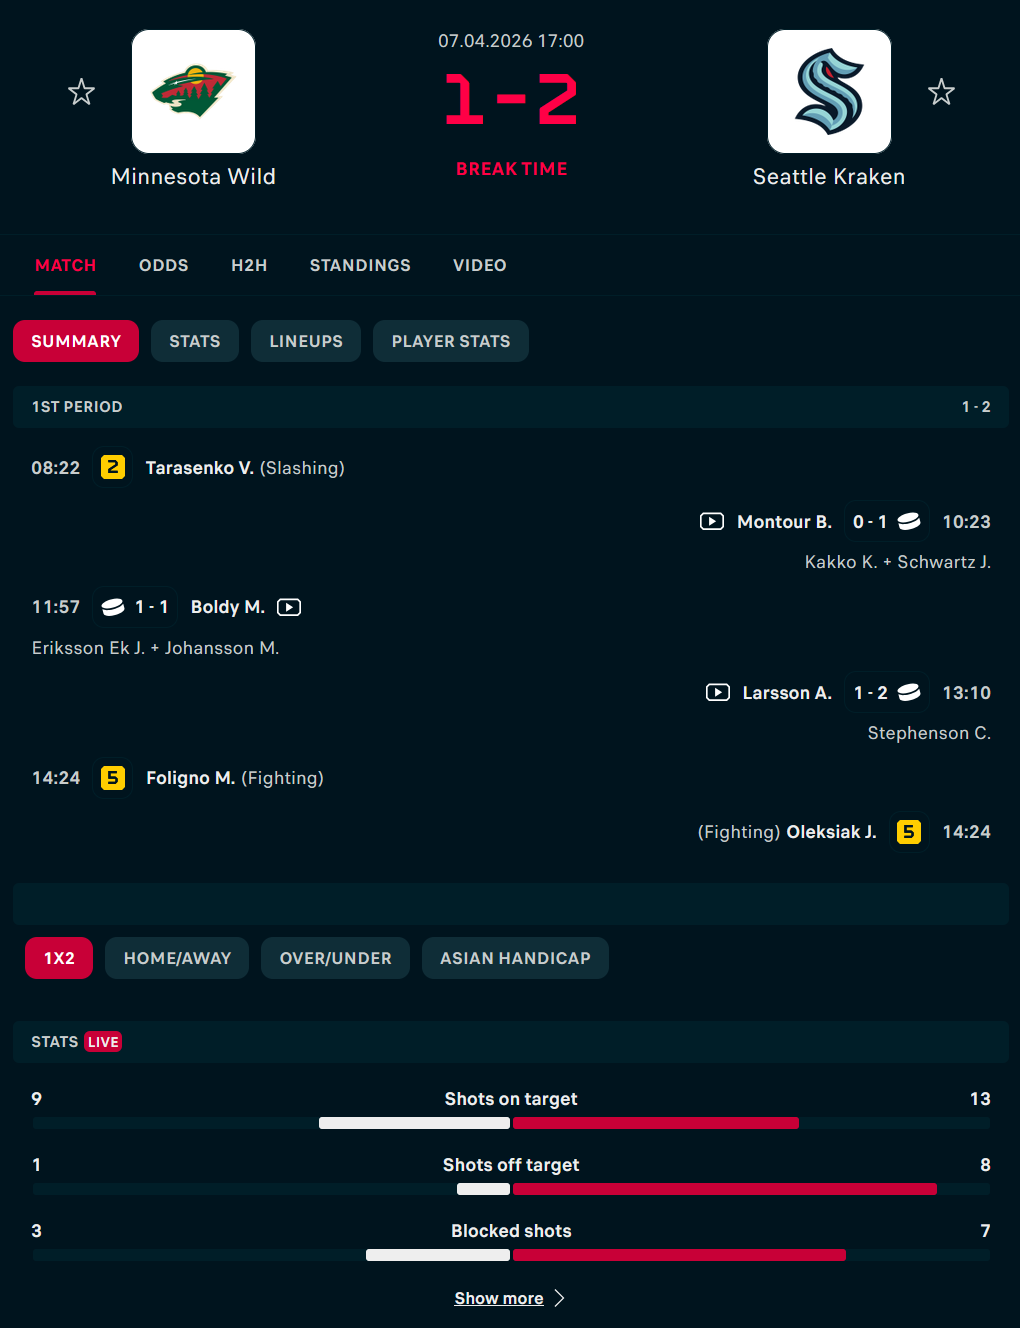Viewport: 1020px width, 1328px height.
Task: Select the HOME/AWAY odds option
Action: pos(177,958)
